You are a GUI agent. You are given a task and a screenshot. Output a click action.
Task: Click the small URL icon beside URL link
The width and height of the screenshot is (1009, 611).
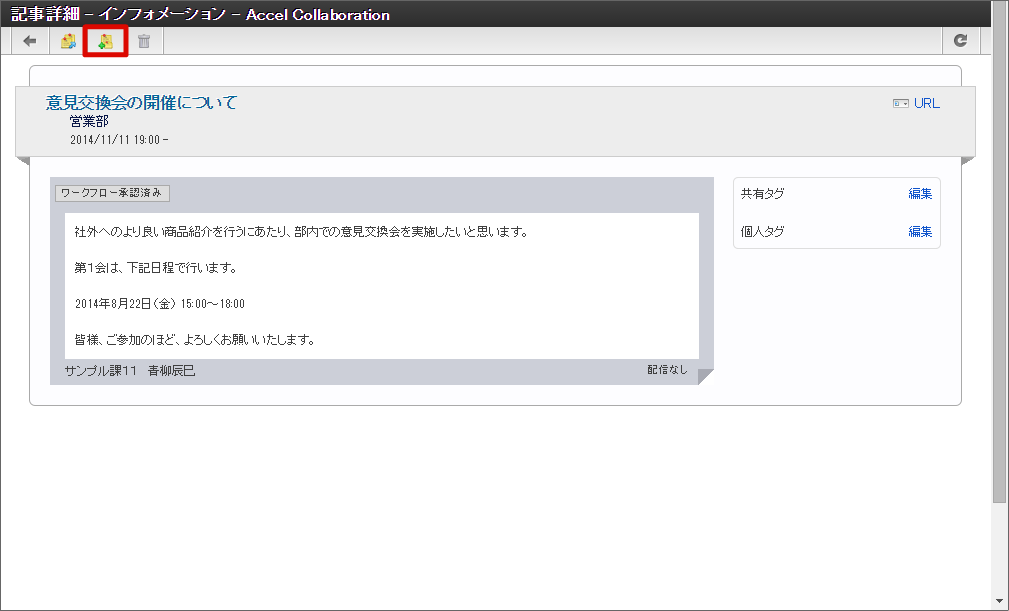[896, 102]
